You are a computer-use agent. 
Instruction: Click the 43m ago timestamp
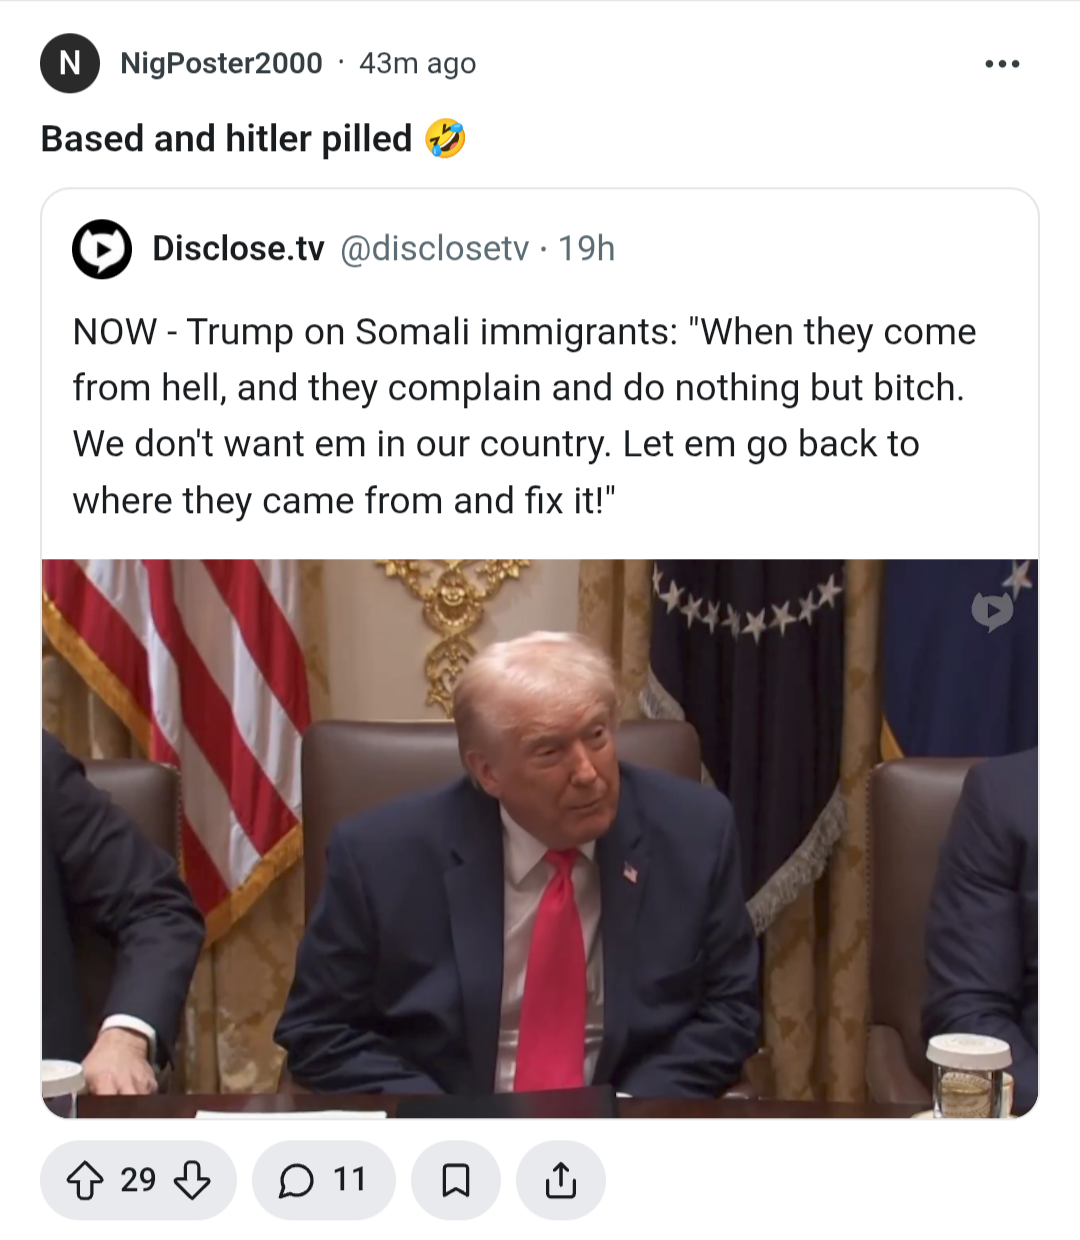click(417, 63)
